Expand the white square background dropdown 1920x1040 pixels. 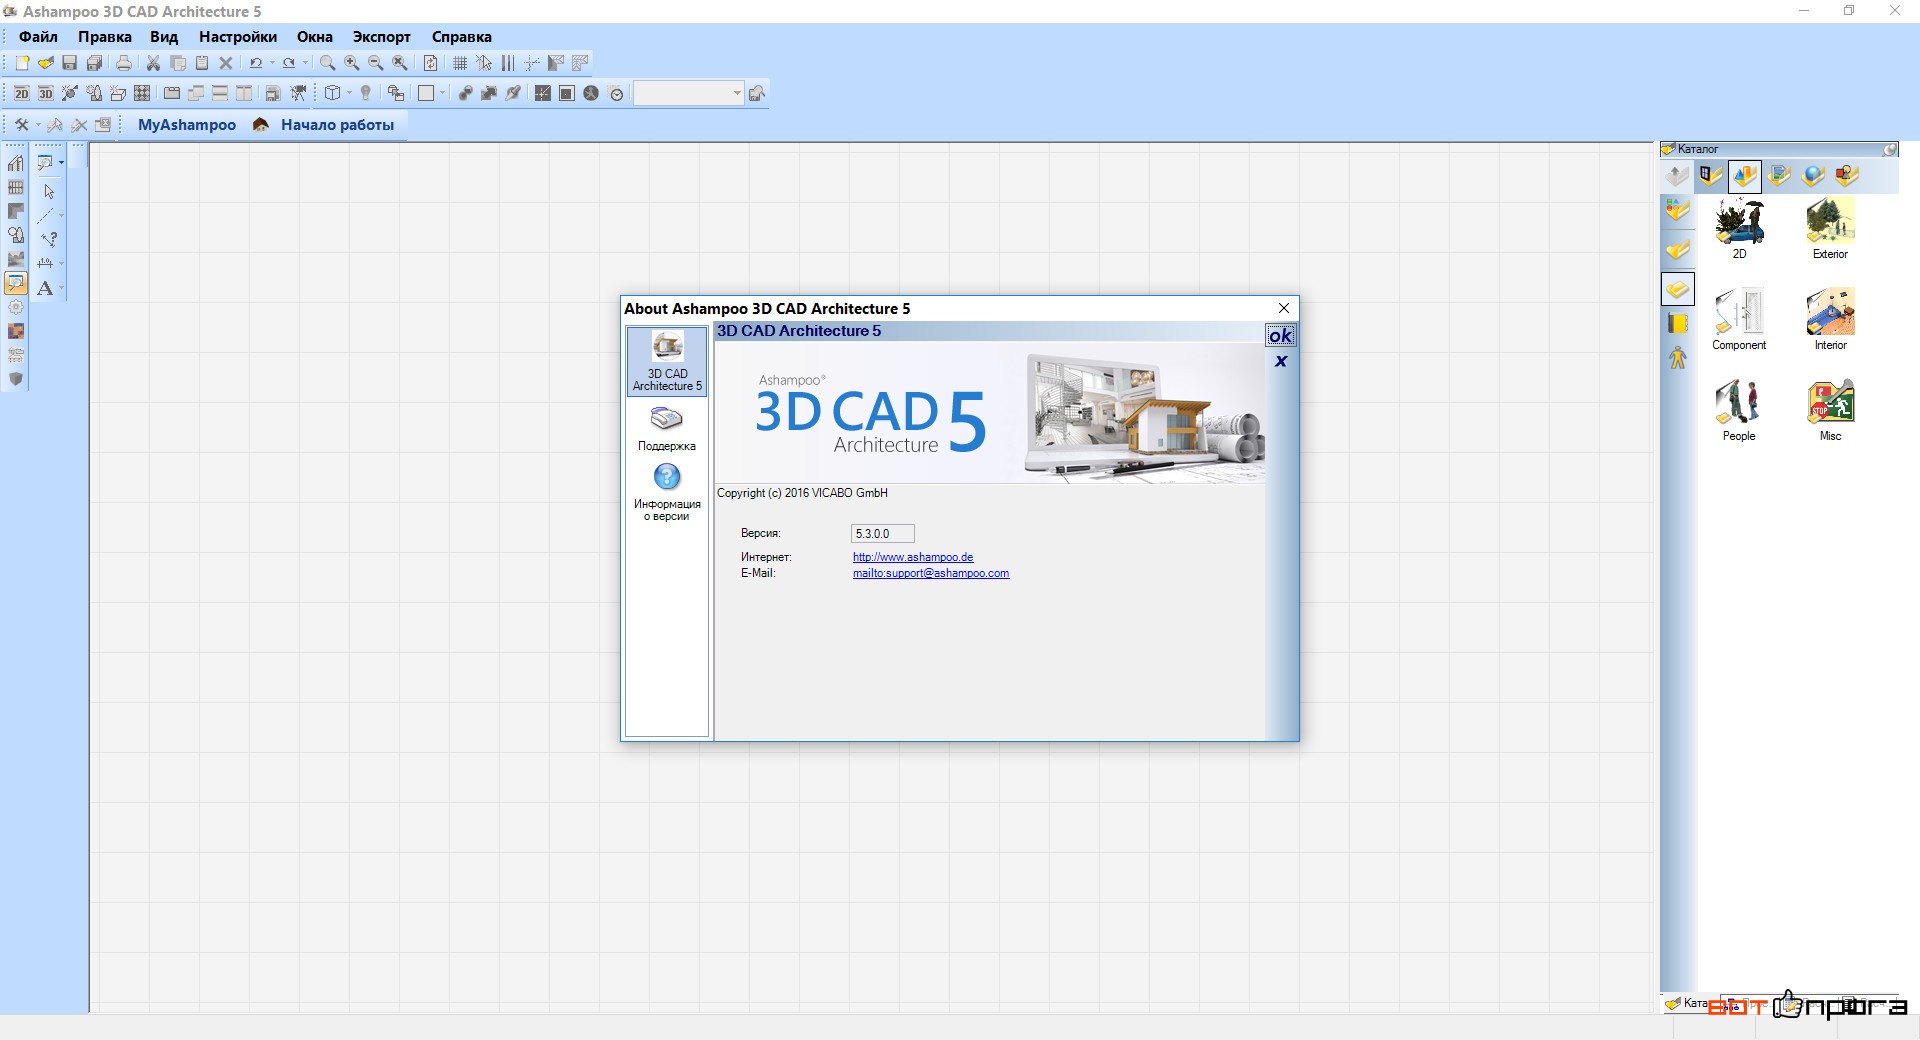click(442, 93)
